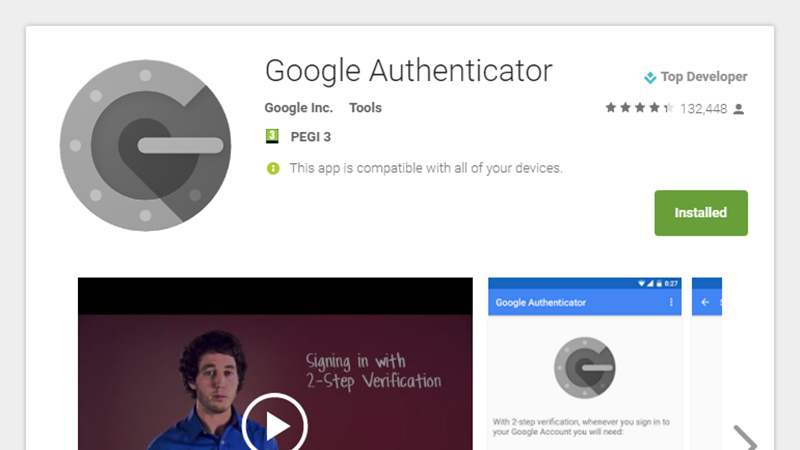Image resolution: width=800 pixels, height=450 pixels.
Task: Open the partially visible second screenshot
Action: (x=707, y=364)
